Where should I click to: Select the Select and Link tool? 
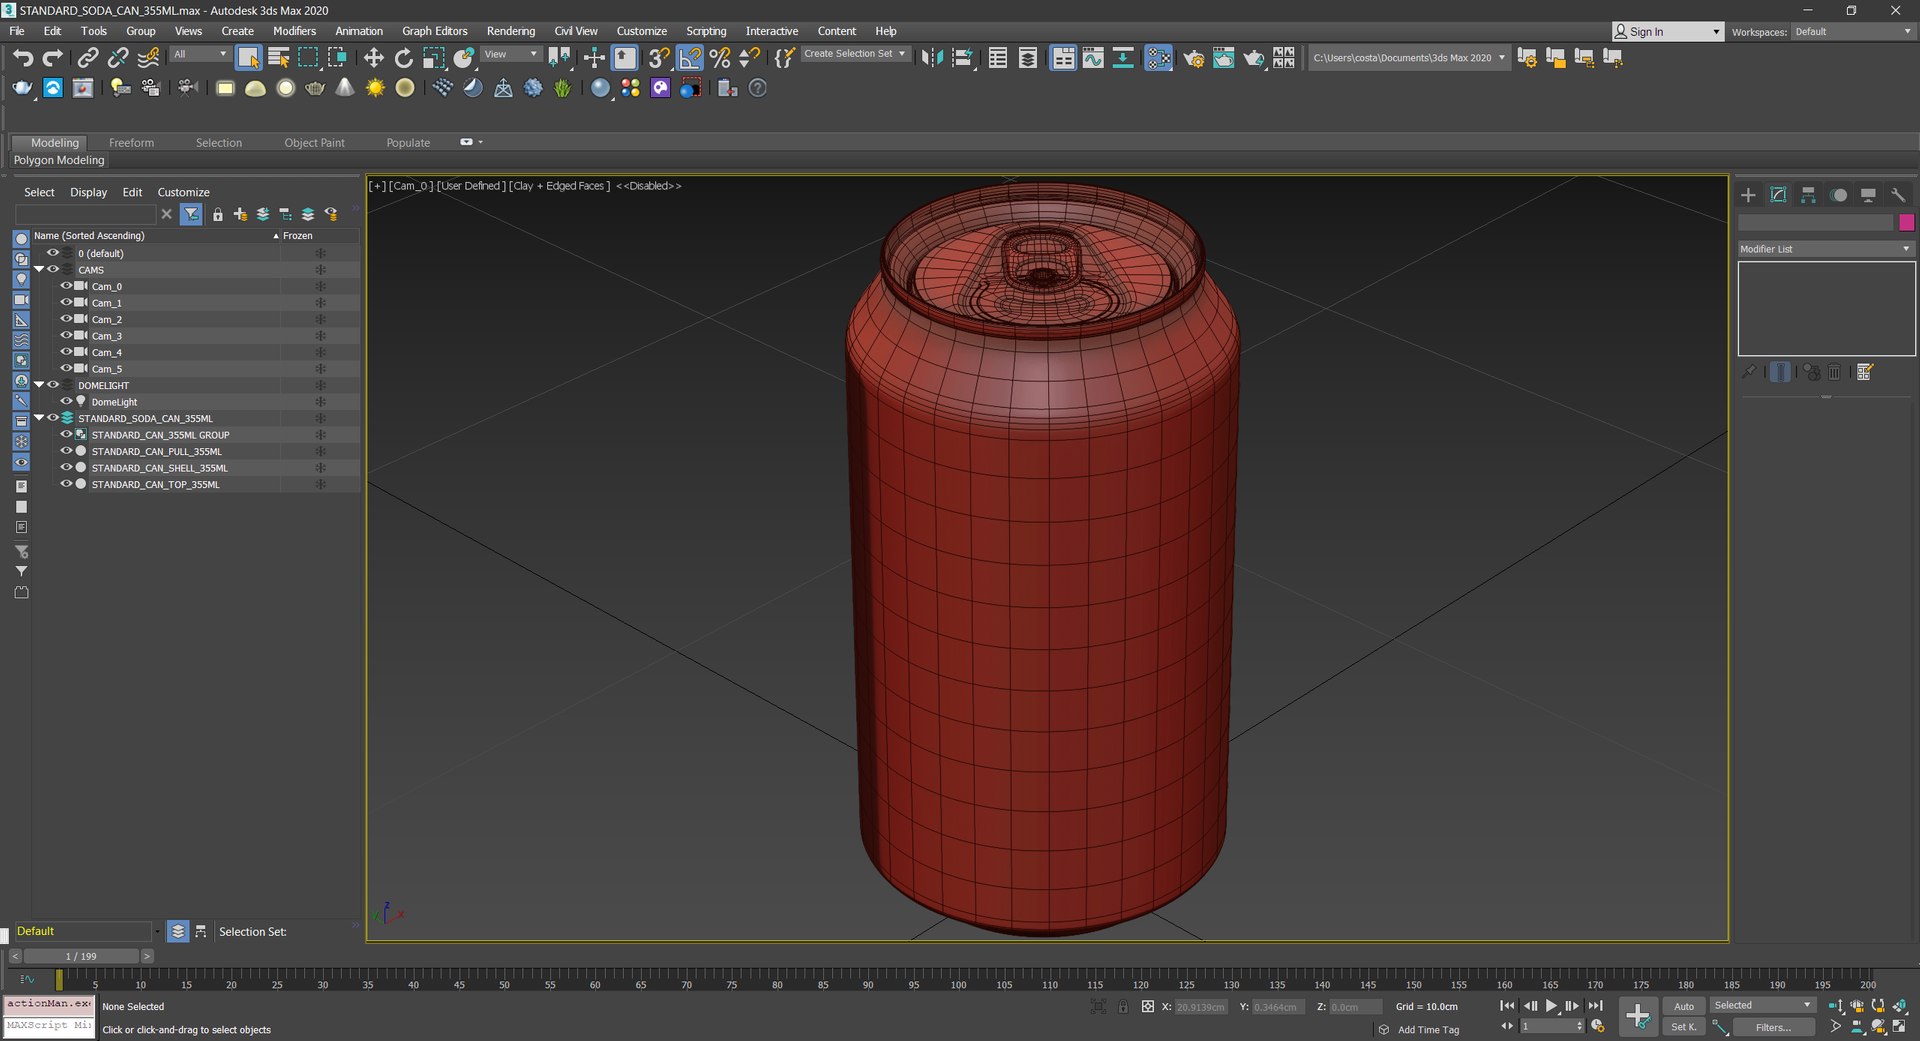pyautogui.click(x=88, y=58)
